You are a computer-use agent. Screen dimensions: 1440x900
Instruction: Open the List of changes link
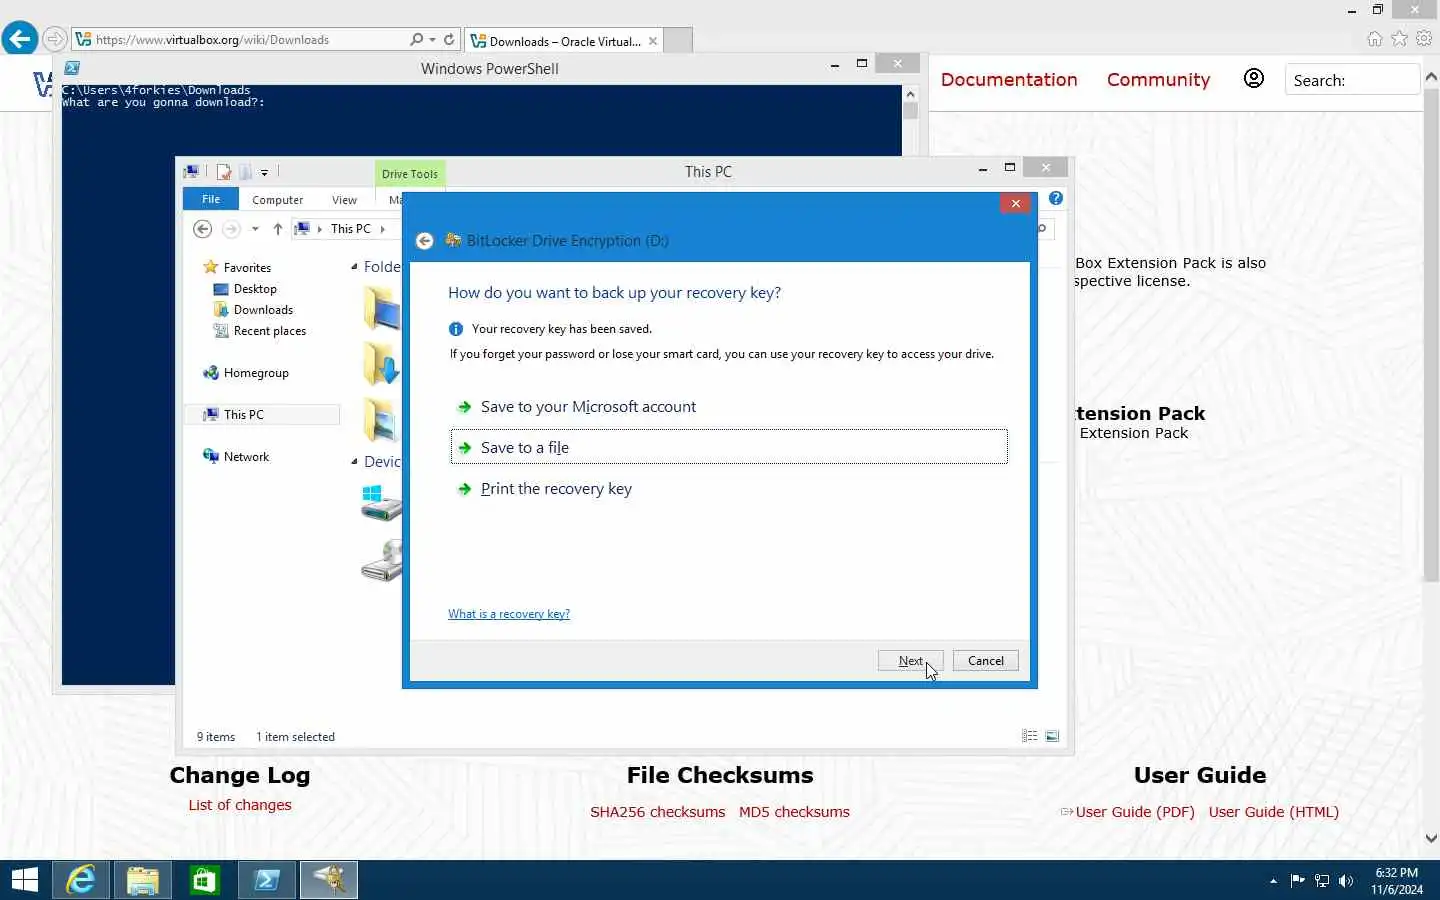240,805
